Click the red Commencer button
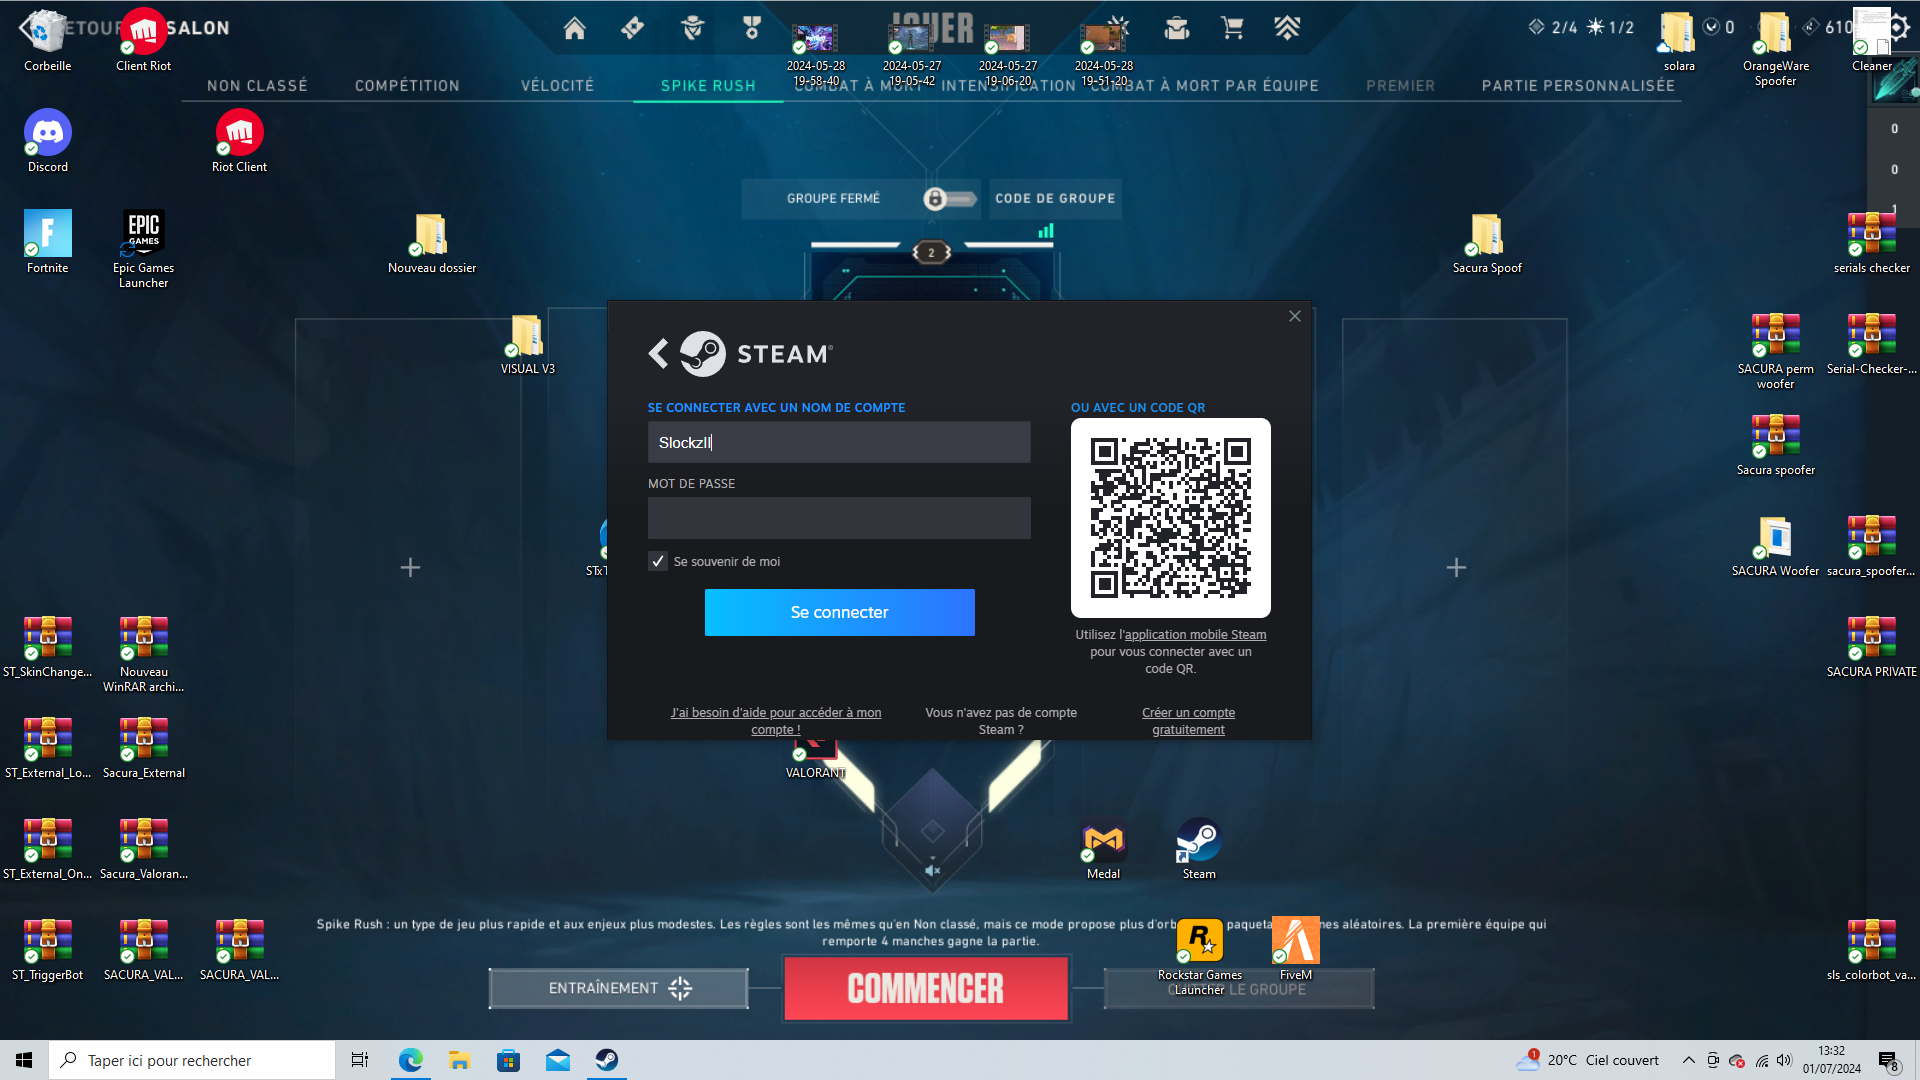Screen dimensions: 1920x1080 pos(926,988)
